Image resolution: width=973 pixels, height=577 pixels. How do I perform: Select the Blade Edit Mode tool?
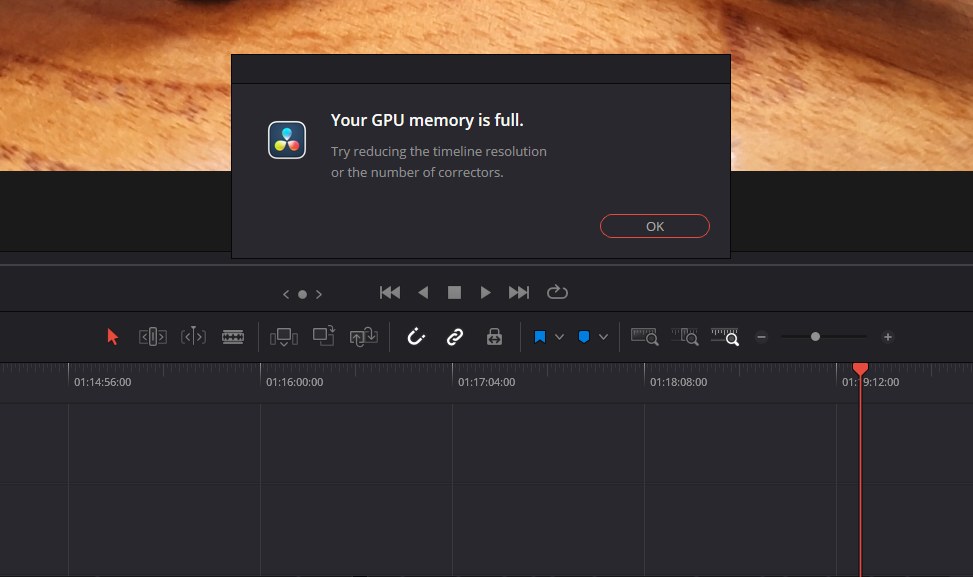[x=233, y=337]
